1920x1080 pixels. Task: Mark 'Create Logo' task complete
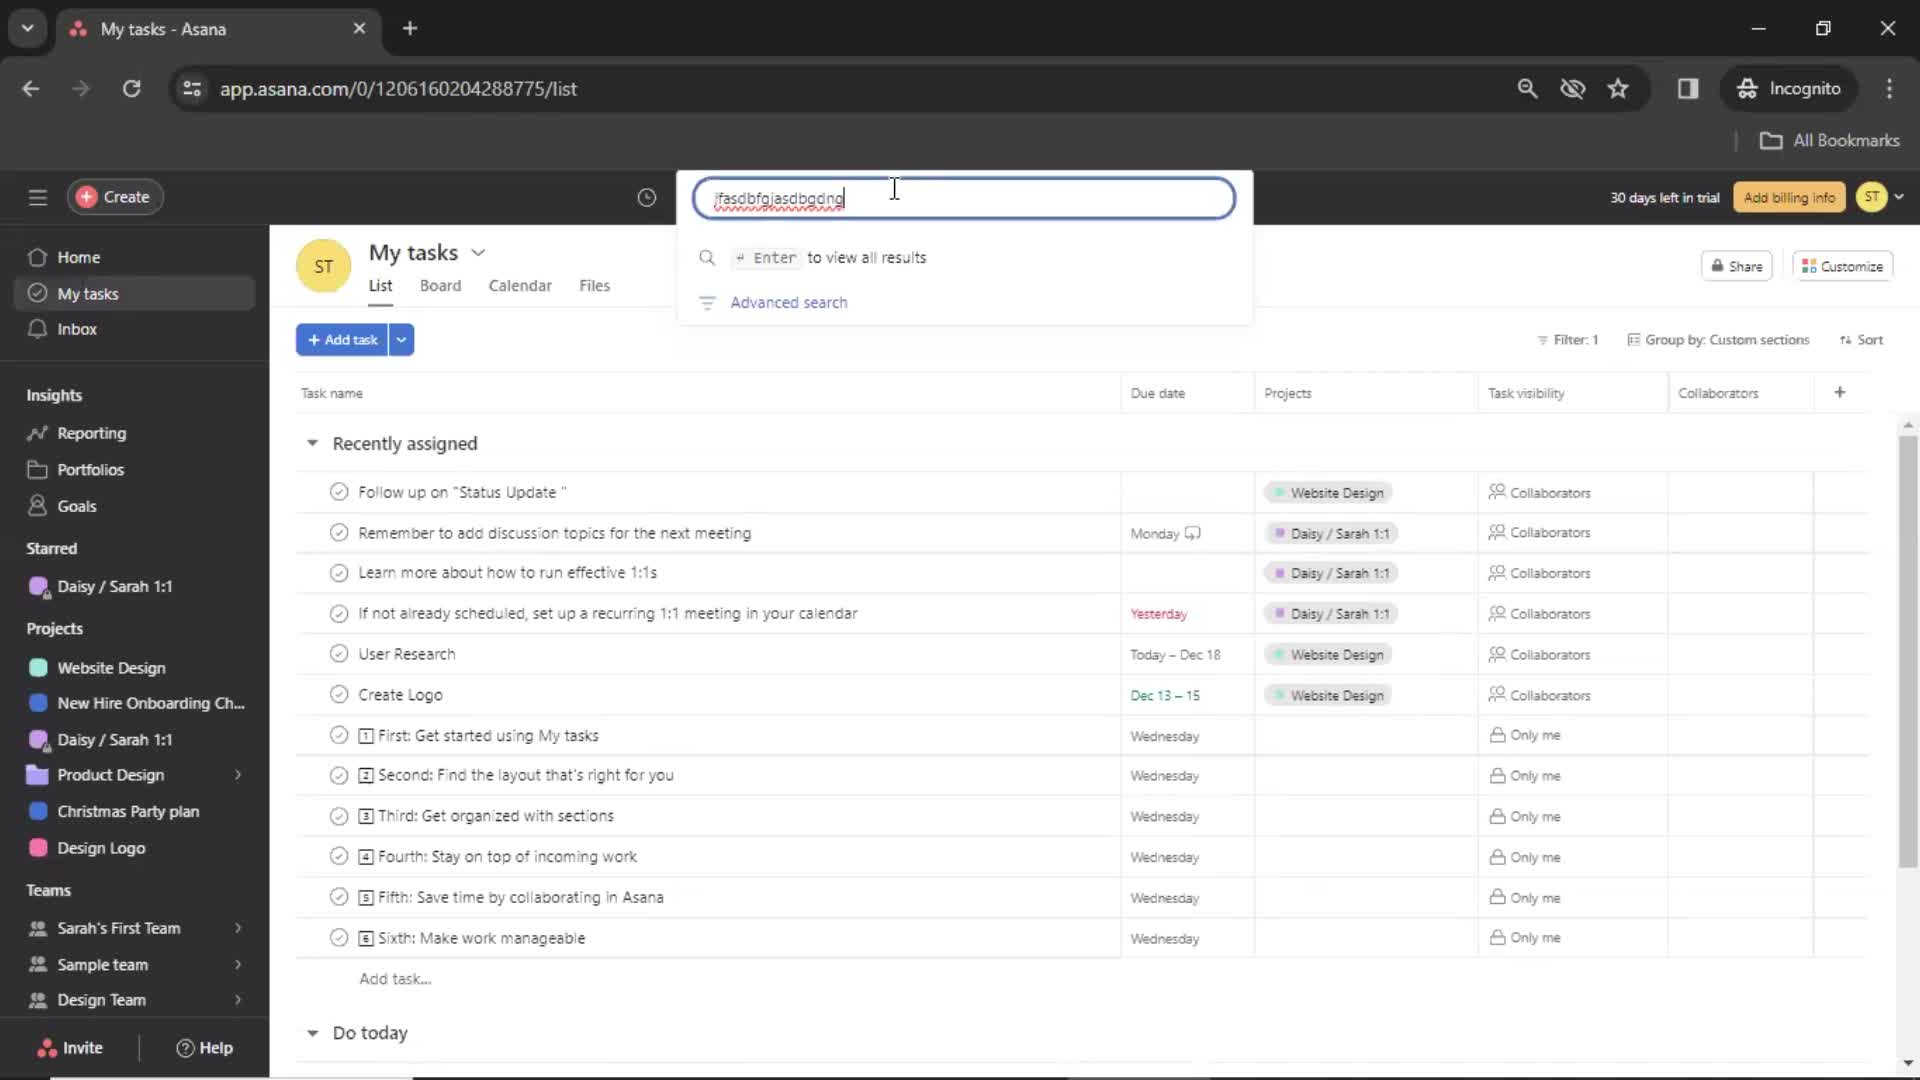click(x=339, y=695)
